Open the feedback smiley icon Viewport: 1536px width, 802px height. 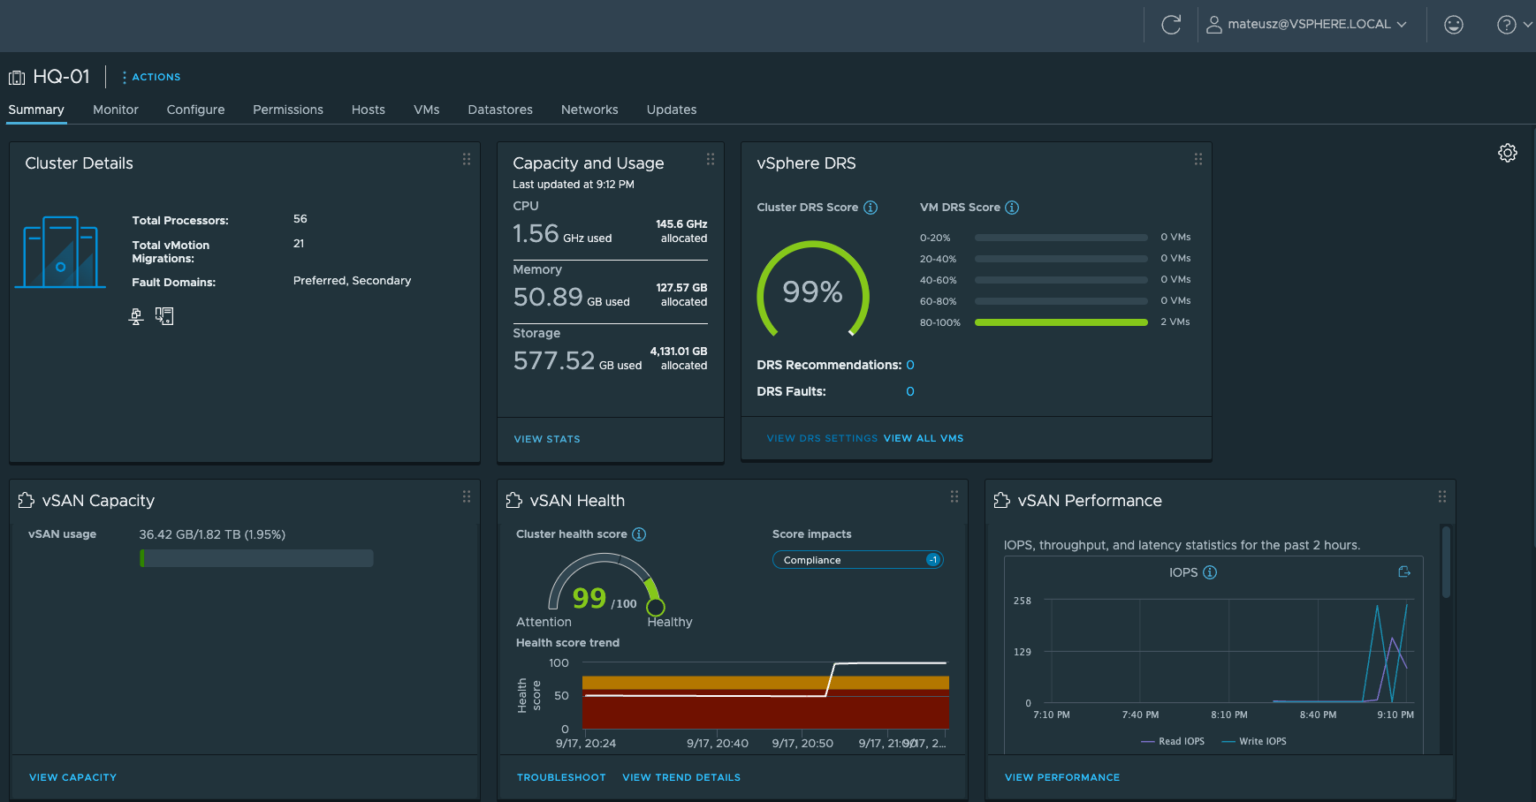(x=1454, y=25)
